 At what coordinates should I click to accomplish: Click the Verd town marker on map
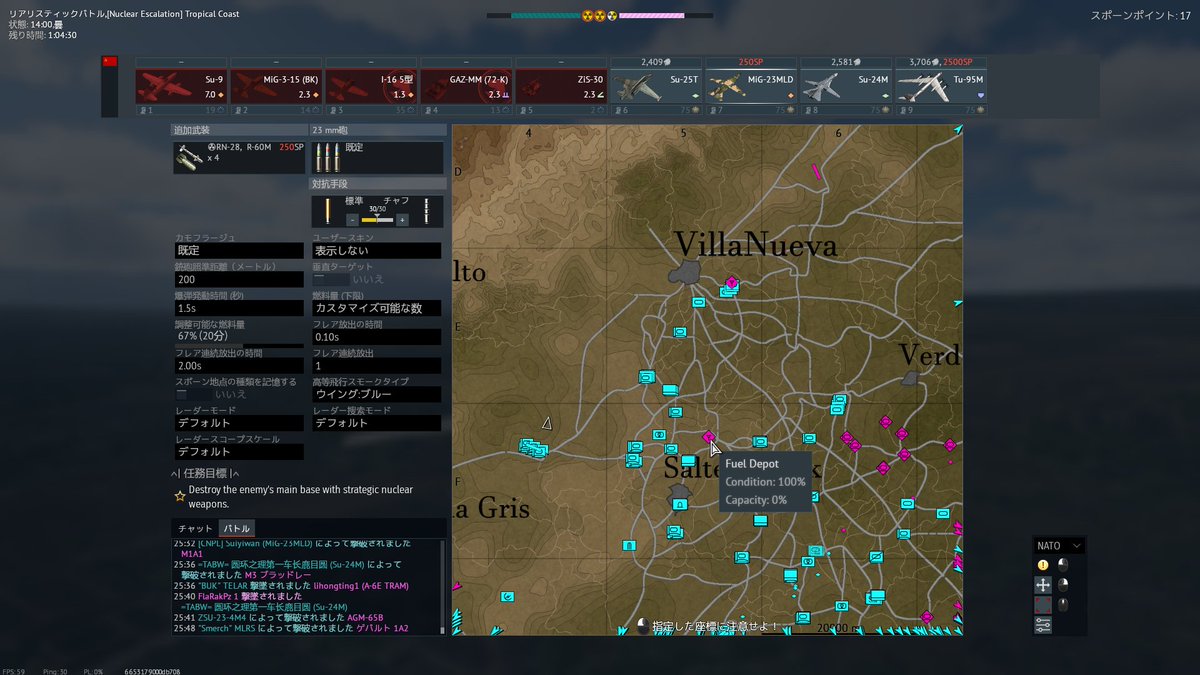(x=911, y=378)
